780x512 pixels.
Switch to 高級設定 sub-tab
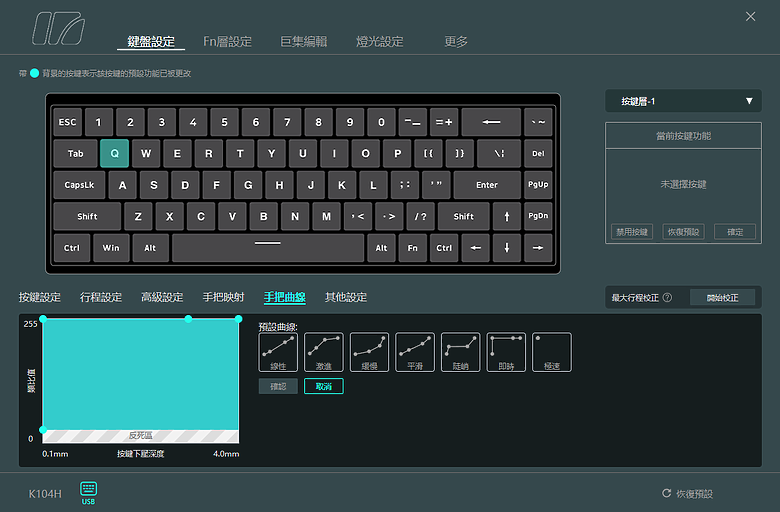pyautogui.click(x=162, y=297)
